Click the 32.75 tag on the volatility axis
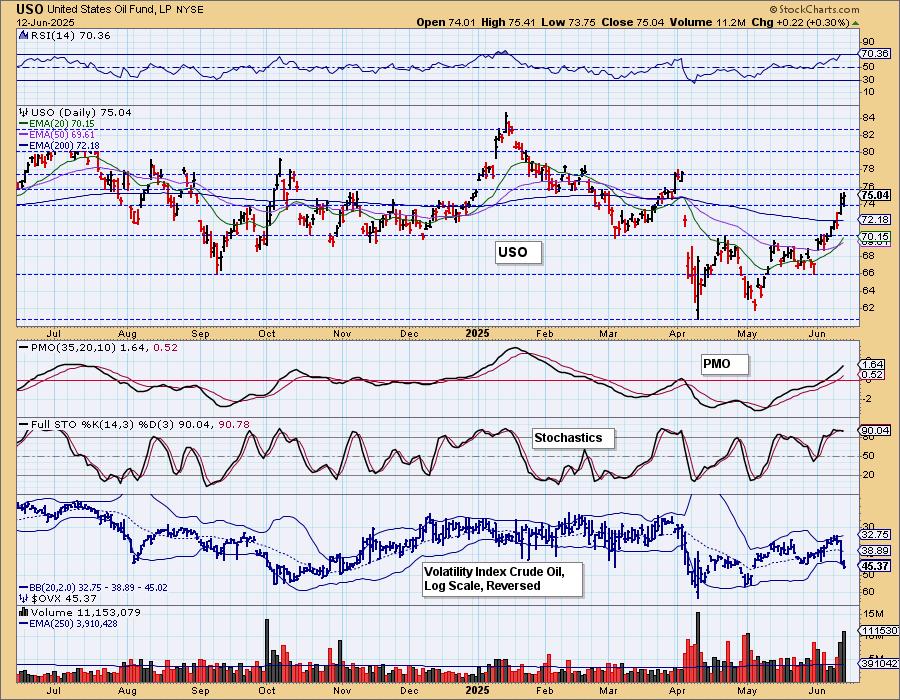Screen dimensions: 900x700 click(x=875, y=535)
